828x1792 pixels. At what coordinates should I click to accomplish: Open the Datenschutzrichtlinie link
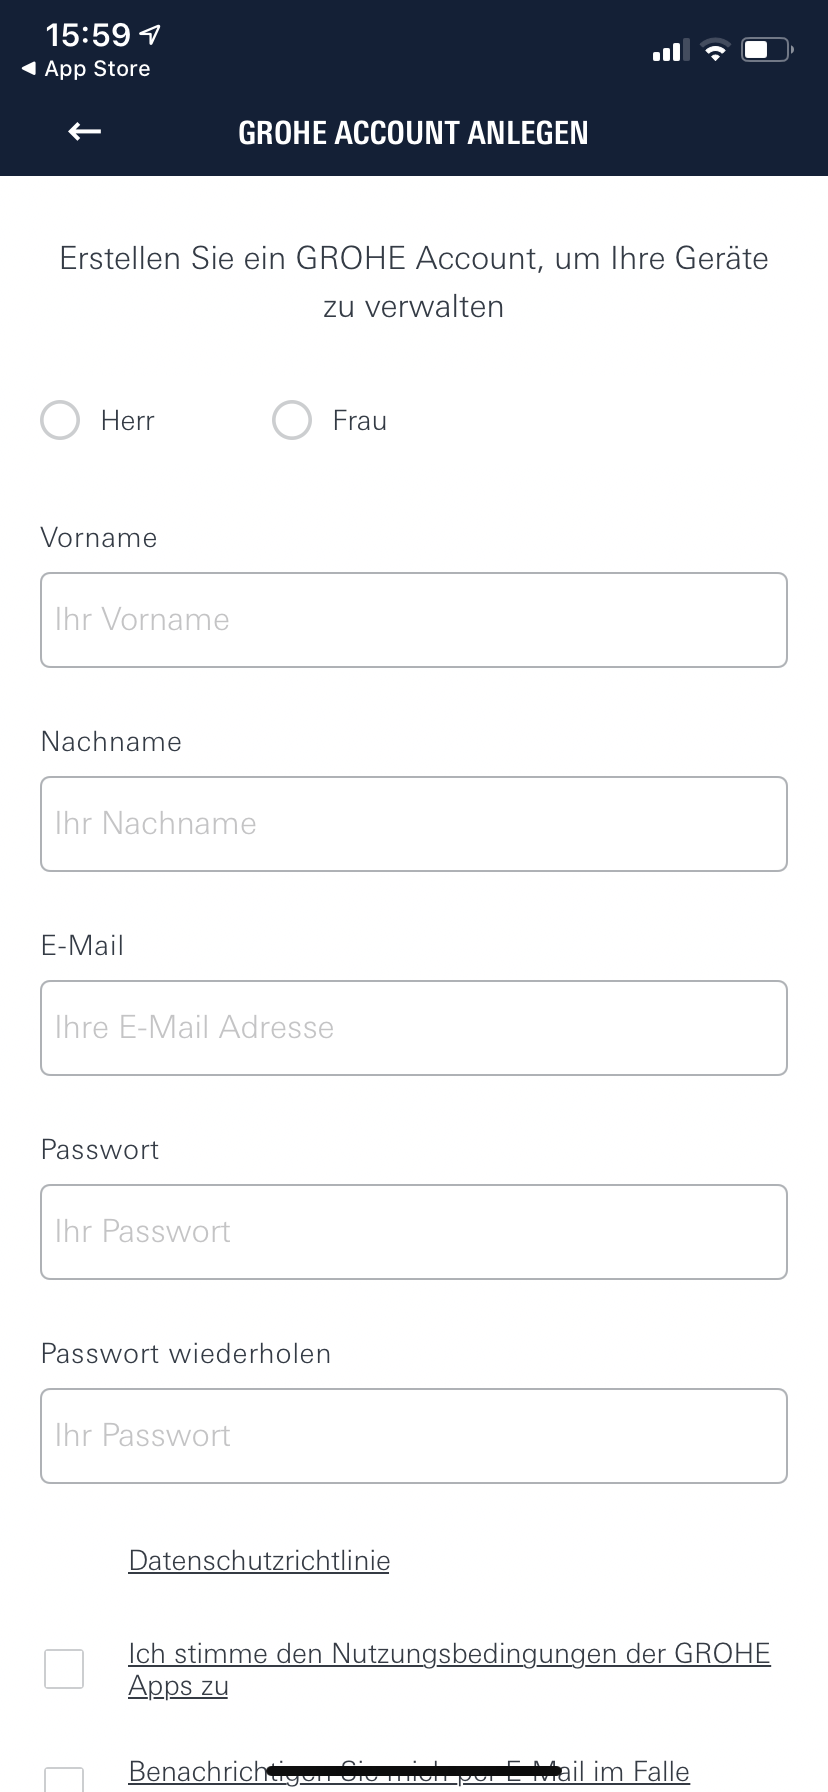[x=259, y=1561]
